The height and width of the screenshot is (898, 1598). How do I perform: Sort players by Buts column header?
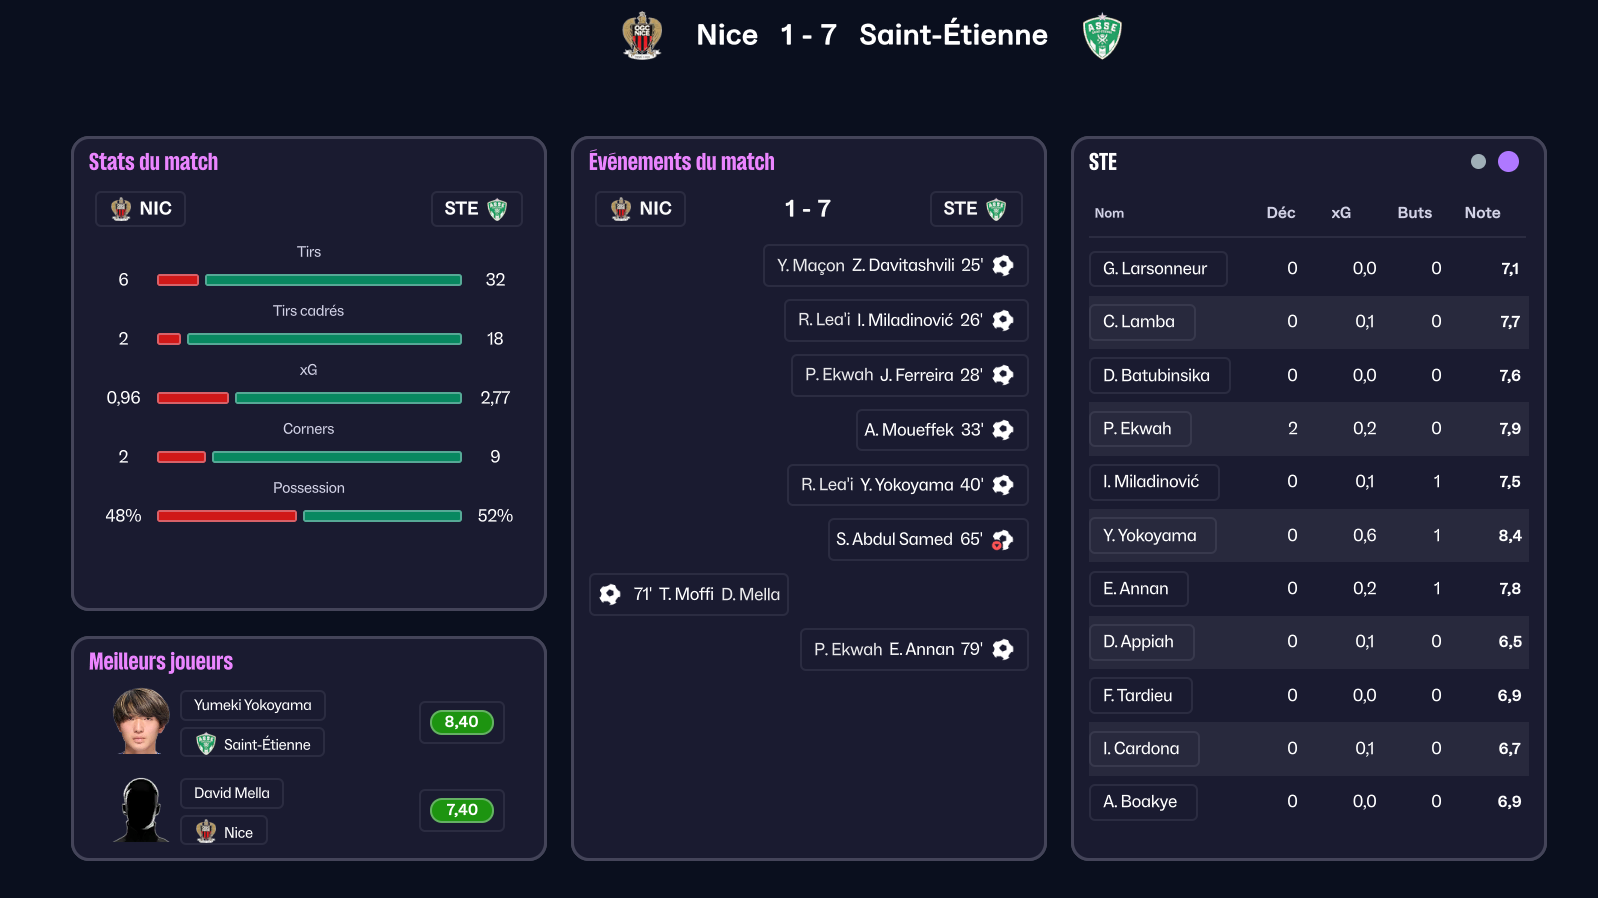(x=1414, y=213)
